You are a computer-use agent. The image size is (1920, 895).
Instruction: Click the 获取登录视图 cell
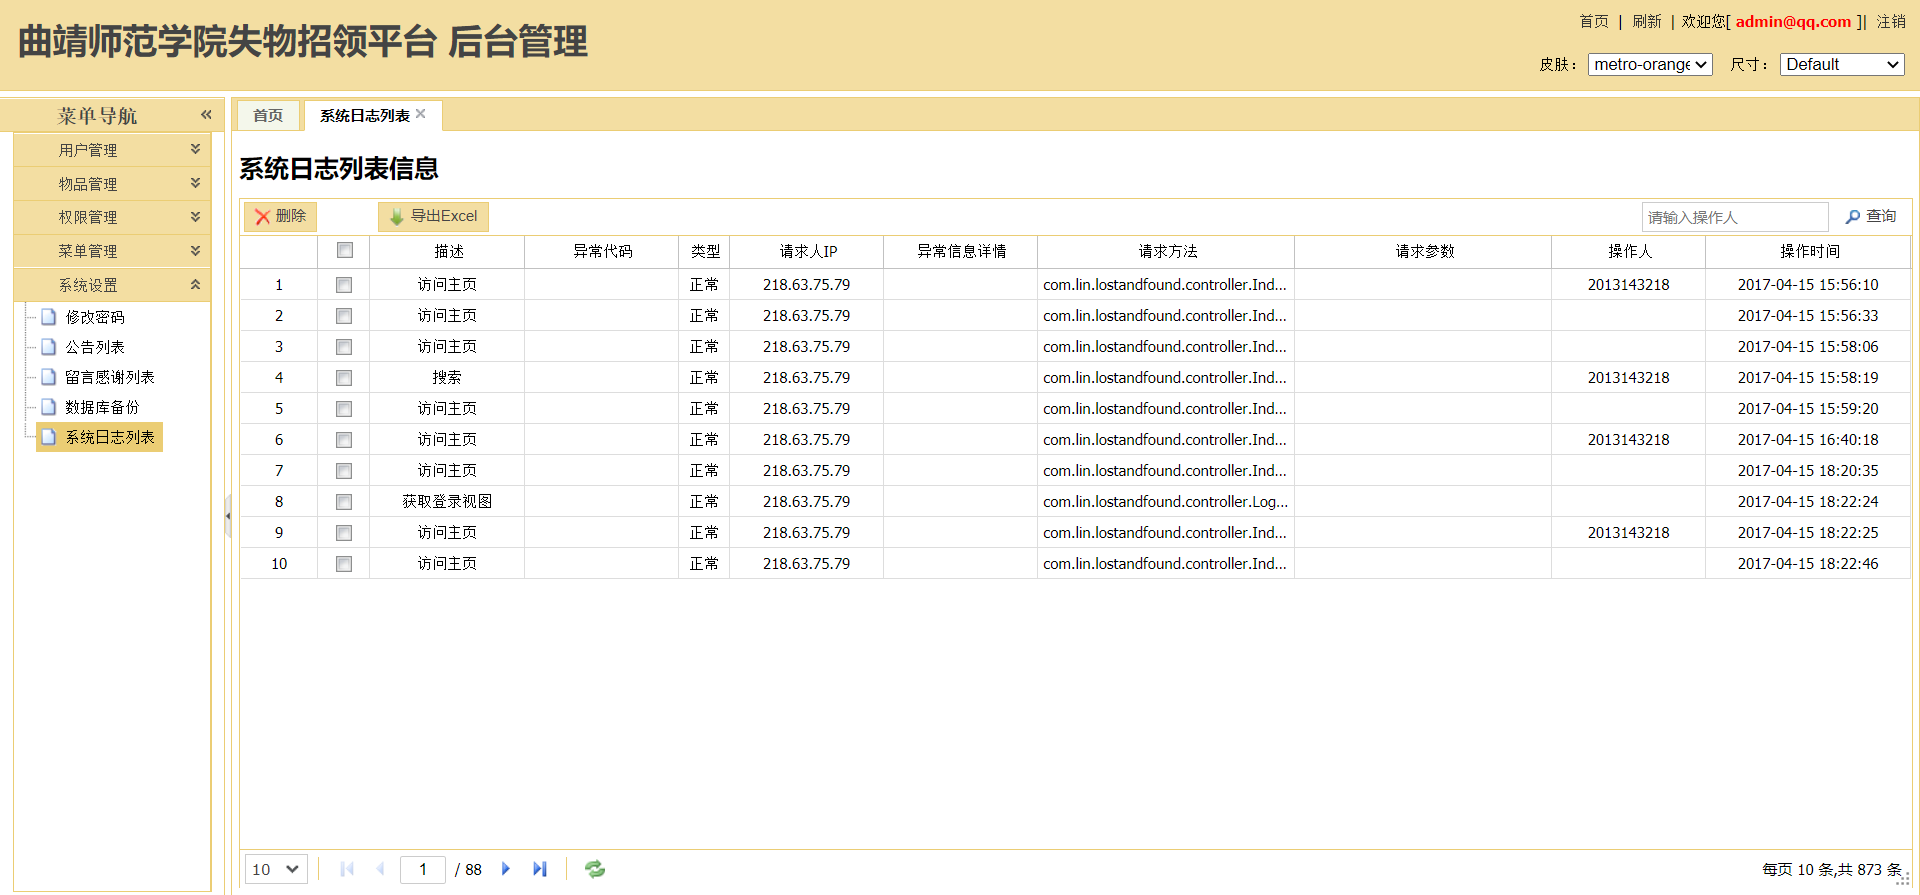tap(447, 502)
